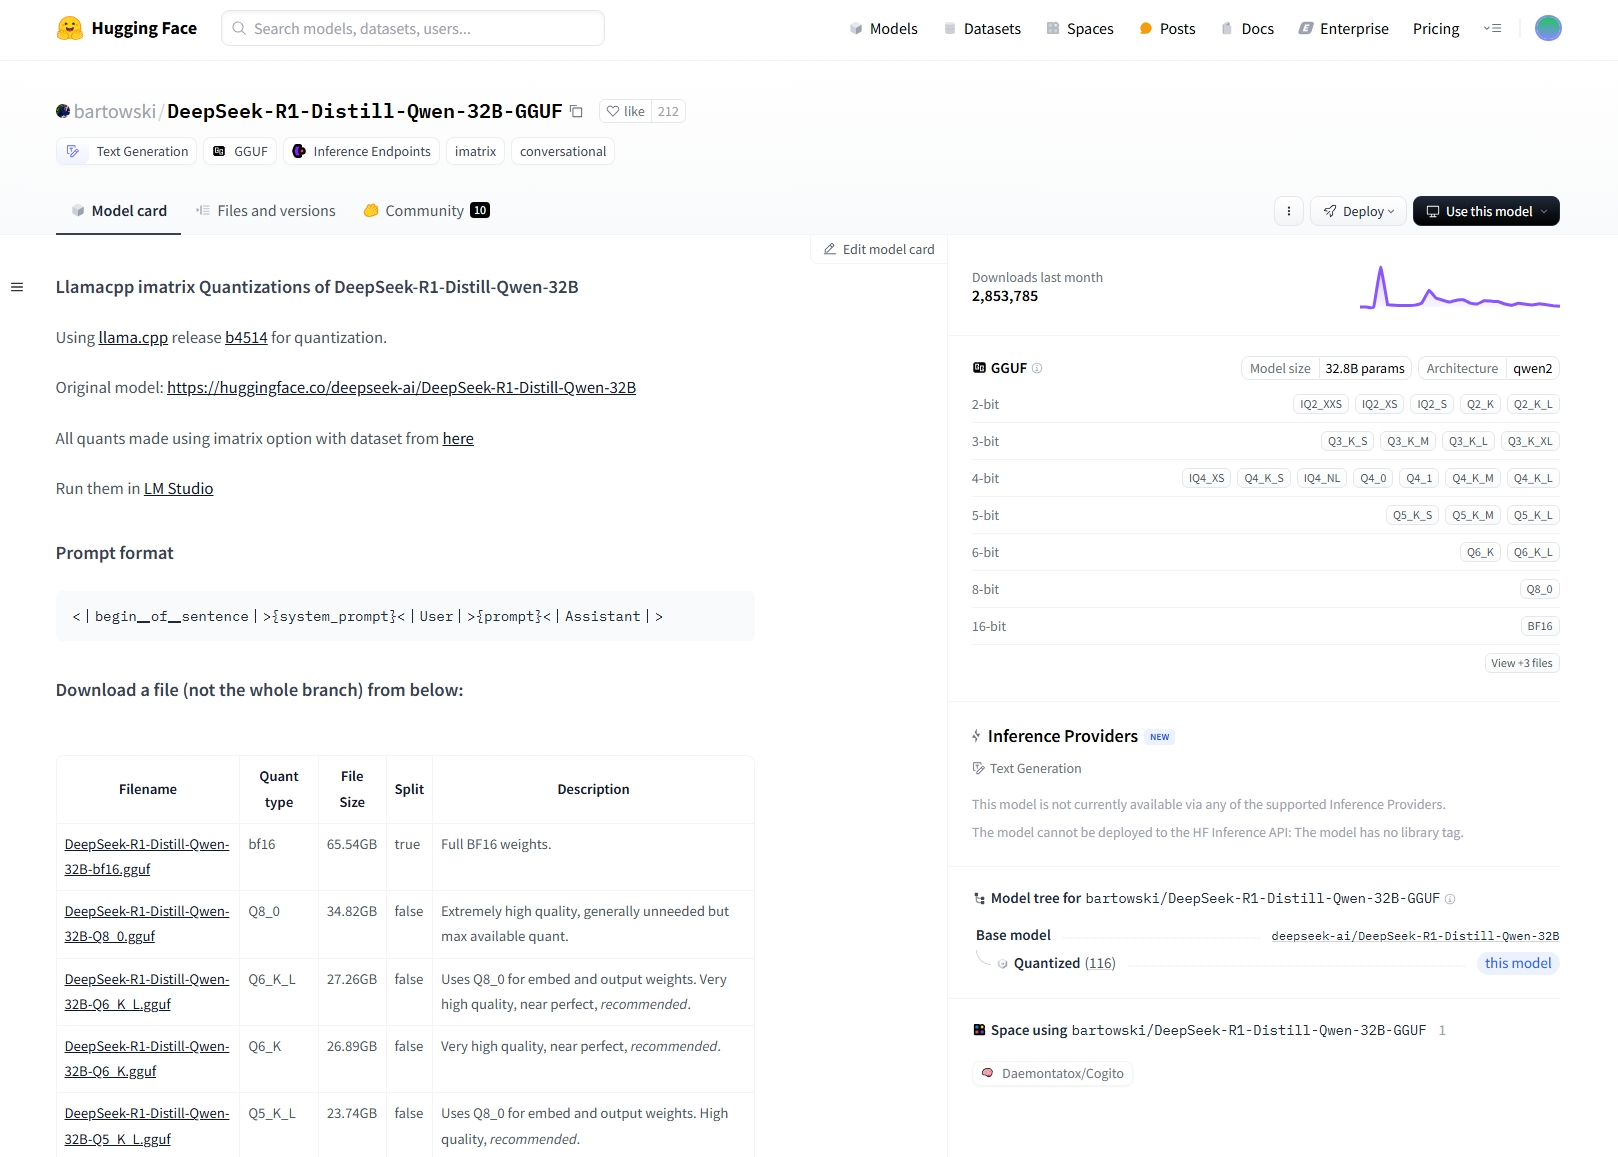Screen dimensions: 1618x1157
Task: Click the heart like button
Action: point(626,111)
